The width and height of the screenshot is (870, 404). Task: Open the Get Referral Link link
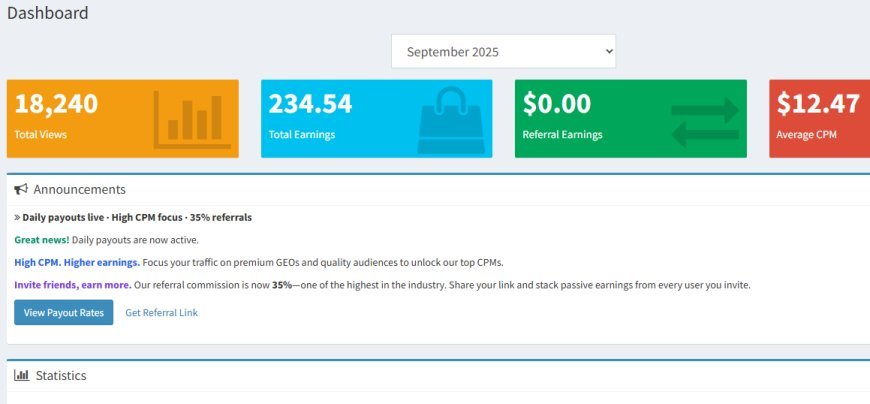click(161, 312)
